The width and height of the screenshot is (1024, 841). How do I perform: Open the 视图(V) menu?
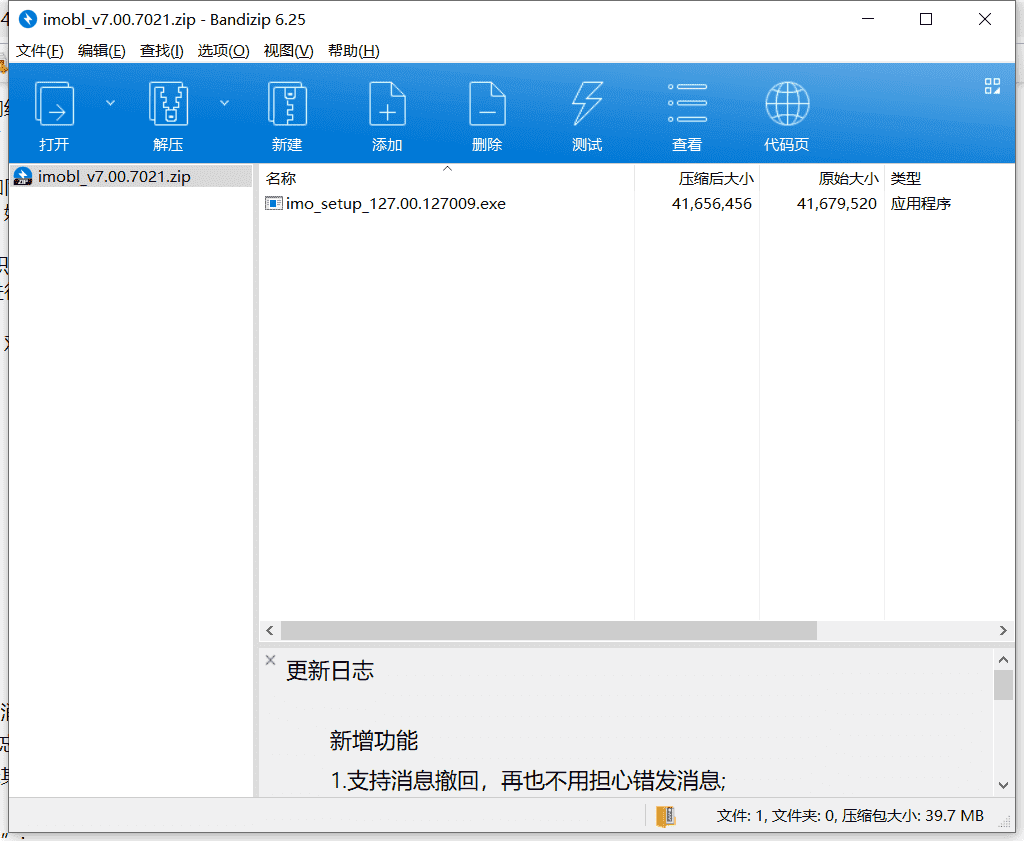pyautogui.click(x=288, y=51)
